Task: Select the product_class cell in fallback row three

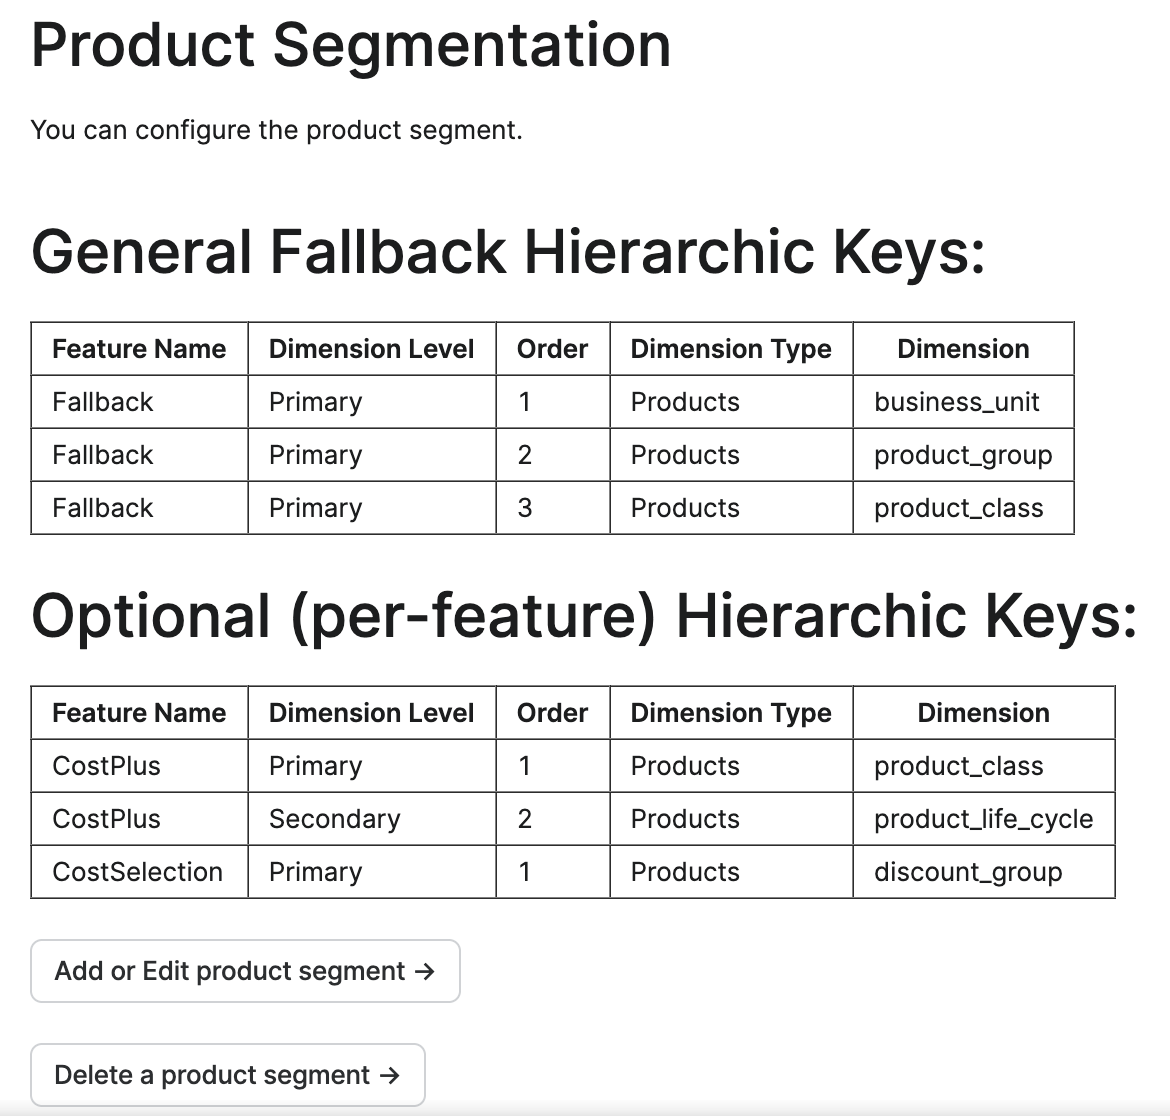Action: (959, 508)
